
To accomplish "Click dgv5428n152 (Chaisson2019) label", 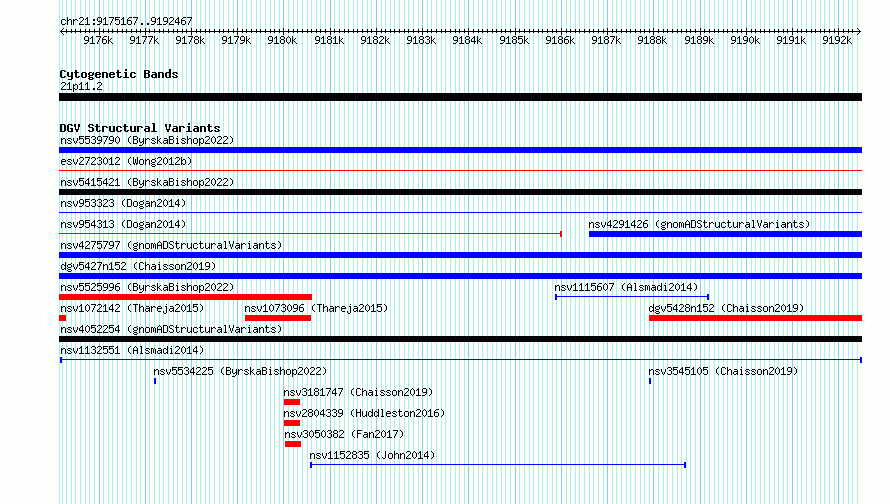I will [726, 308].
